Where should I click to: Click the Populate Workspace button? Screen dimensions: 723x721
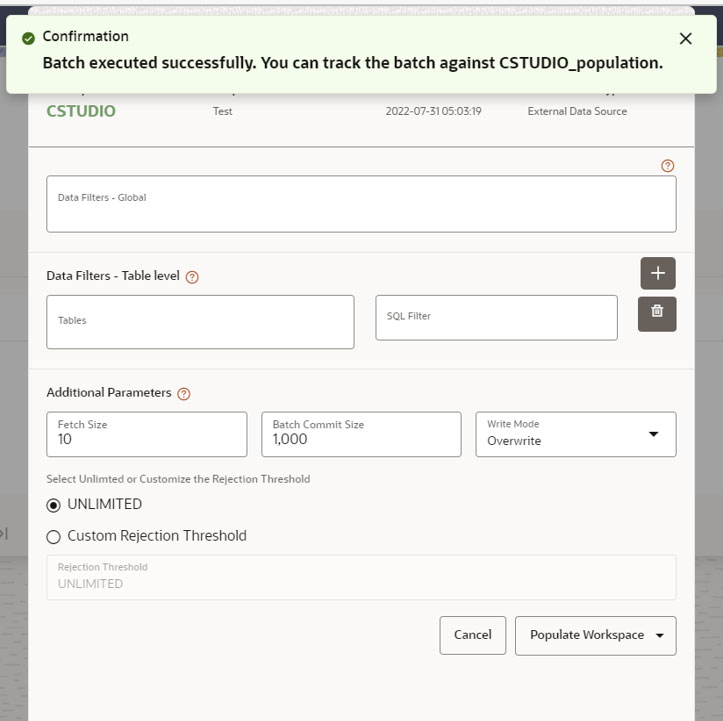click(587, 635)
